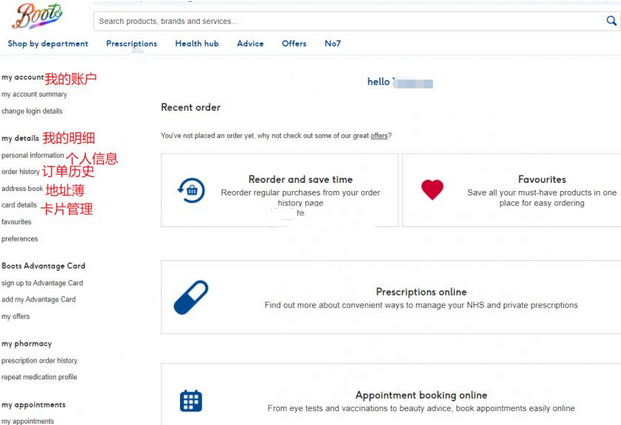Click the reorder basket icon
The image size is (621, 425).
click(x=191, y=191)
